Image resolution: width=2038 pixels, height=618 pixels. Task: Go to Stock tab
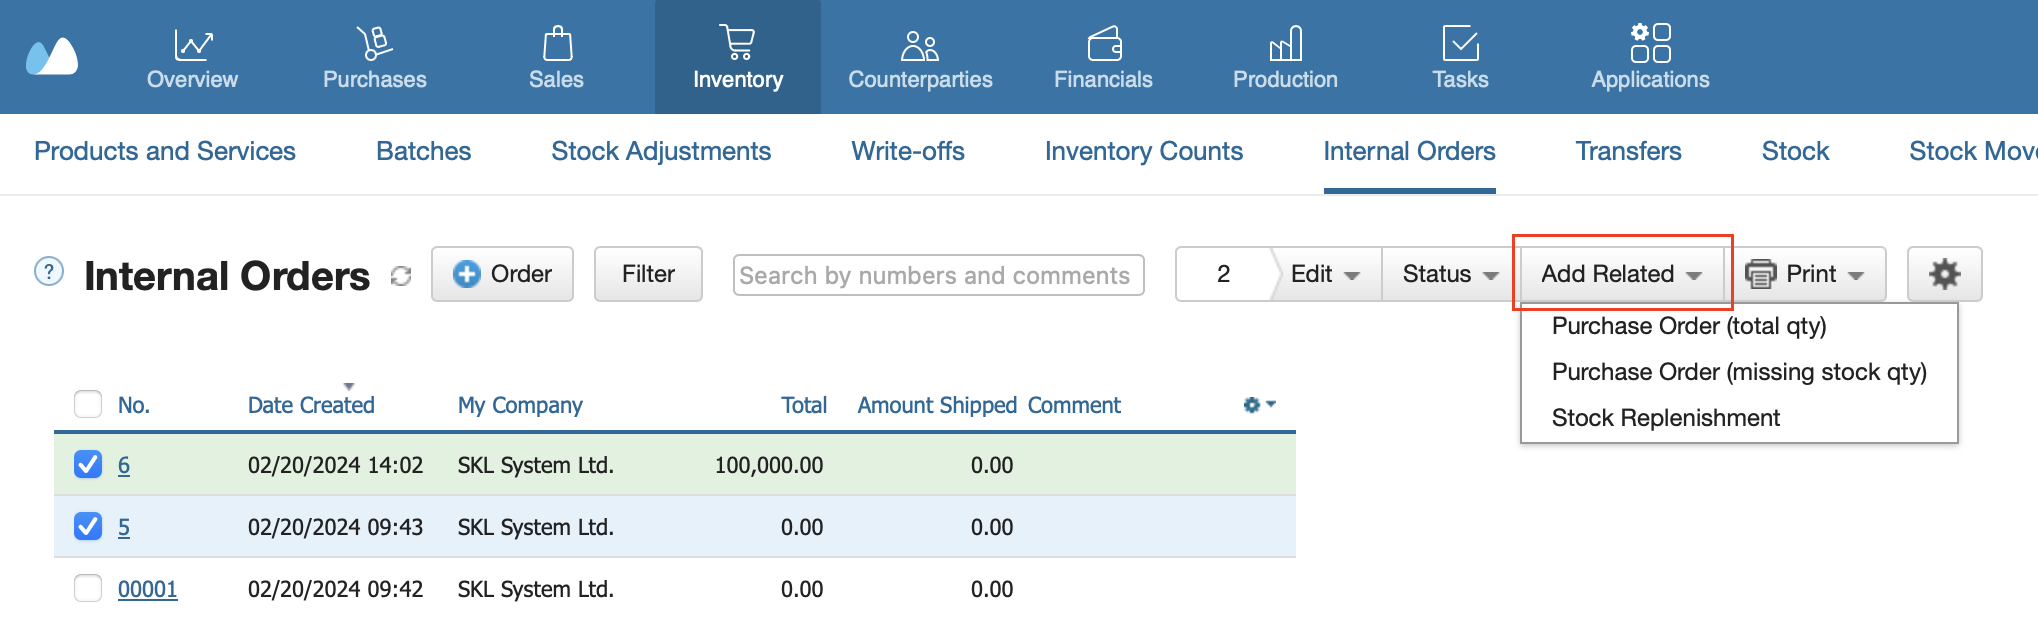[1795, 151]
